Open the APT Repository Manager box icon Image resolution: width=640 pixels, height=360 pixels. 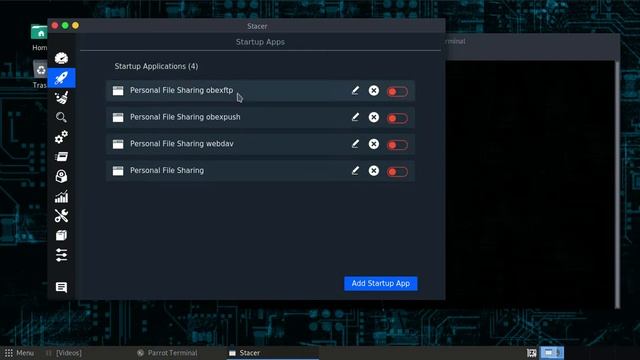pyautogui.click(x=61, y=236)
